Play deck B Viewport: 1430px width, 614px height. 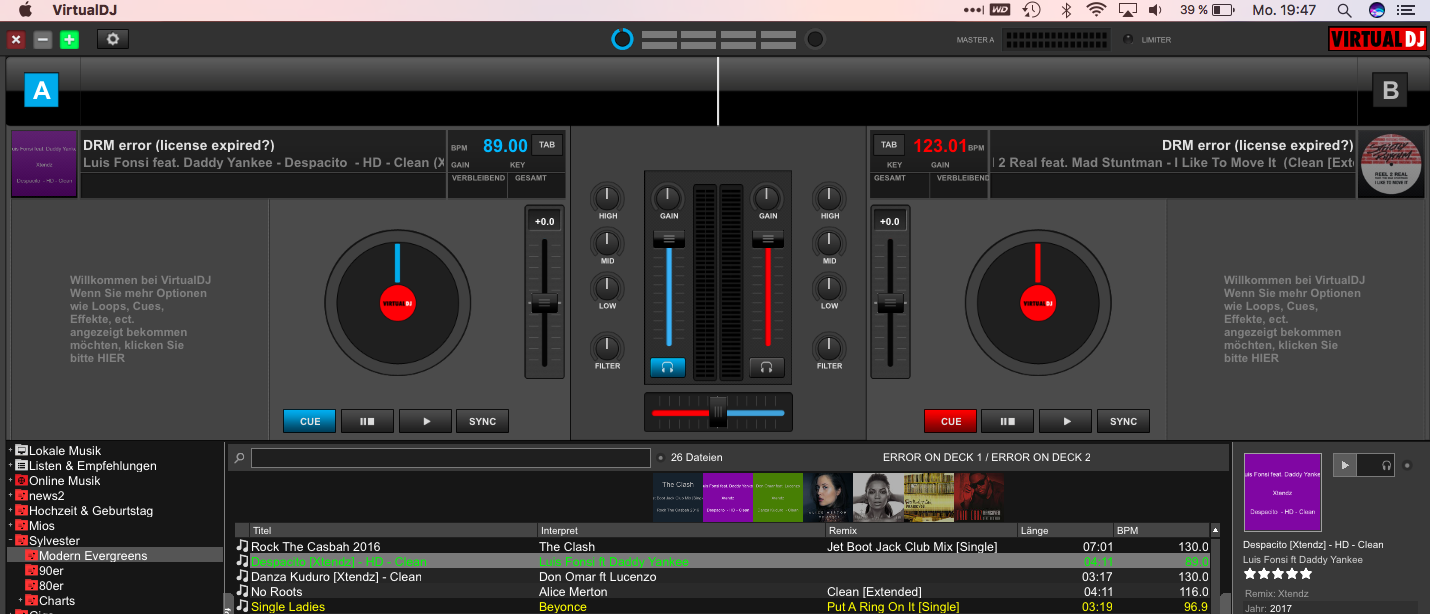[x=1065, y=421]
